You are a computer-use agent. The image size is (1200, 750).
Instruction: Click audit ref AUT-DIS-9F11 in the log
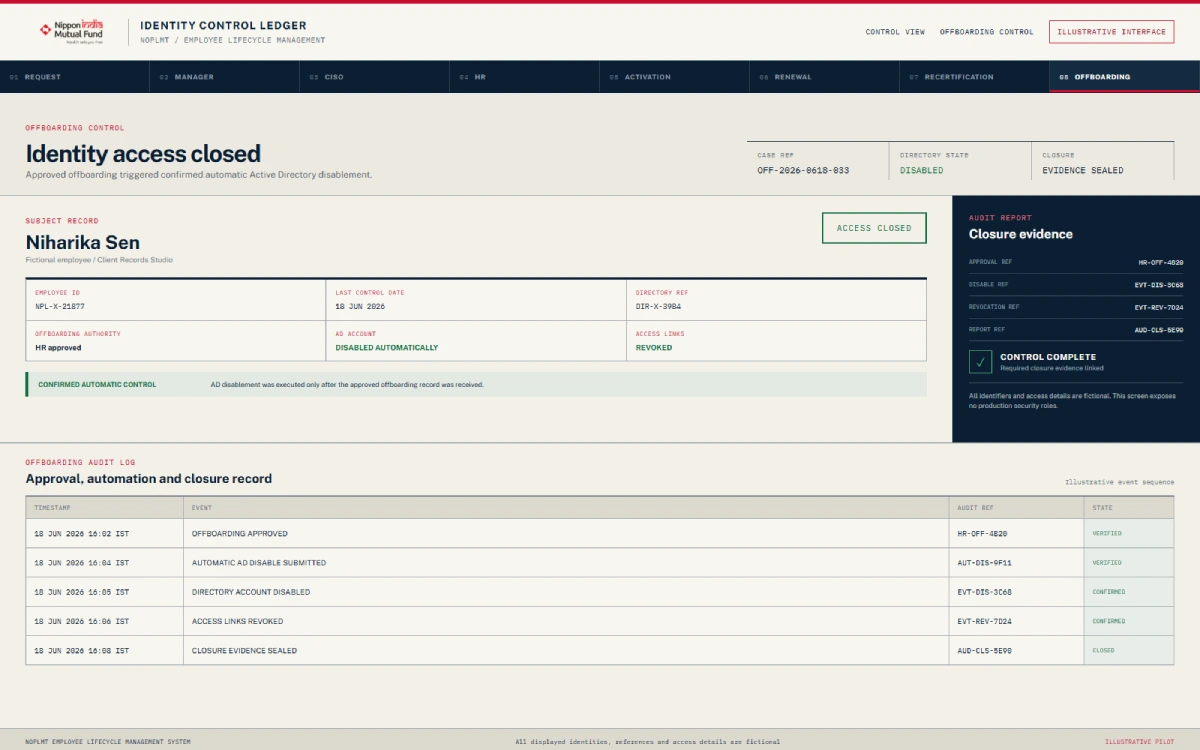click(985, 563)
